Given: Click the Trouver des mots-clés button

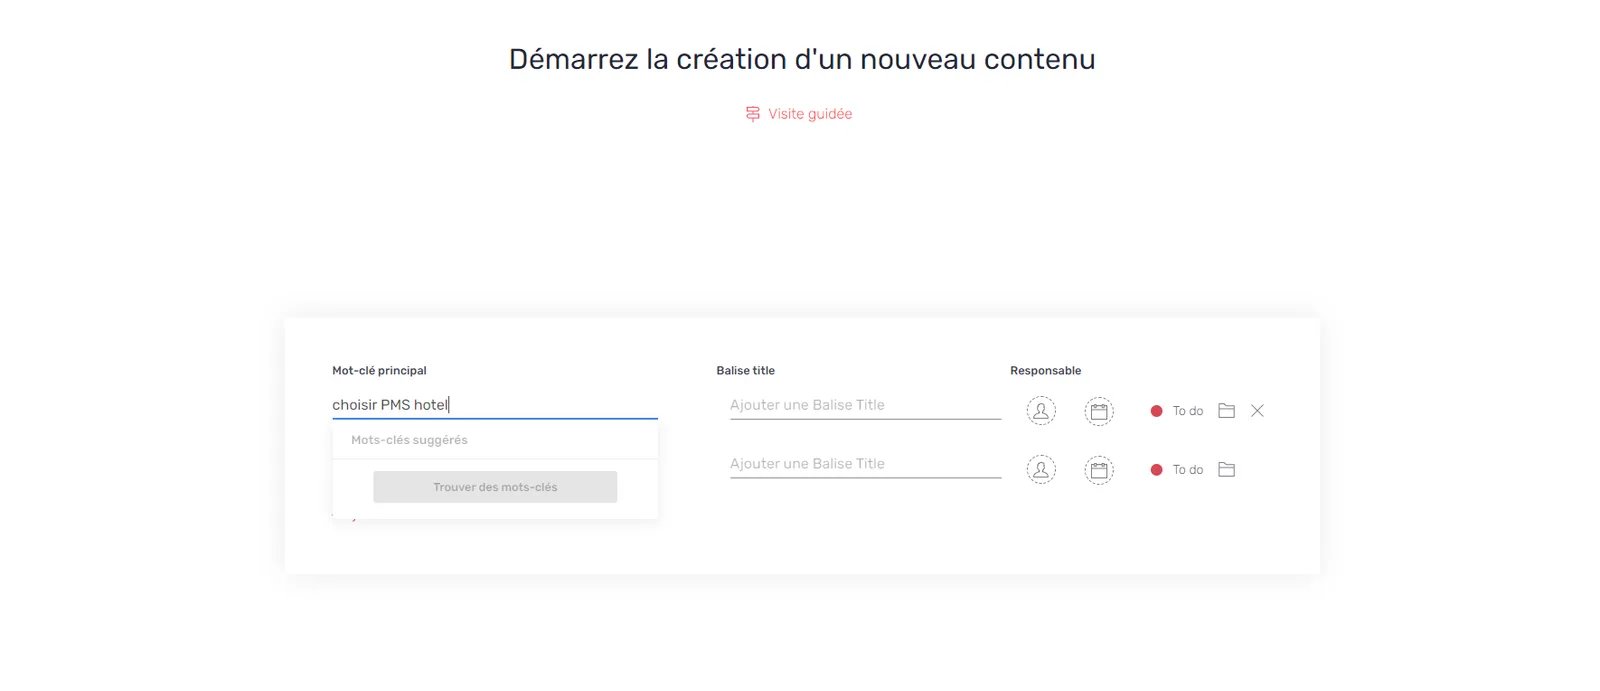Looking at the screenshot, I should pos(495,487).
